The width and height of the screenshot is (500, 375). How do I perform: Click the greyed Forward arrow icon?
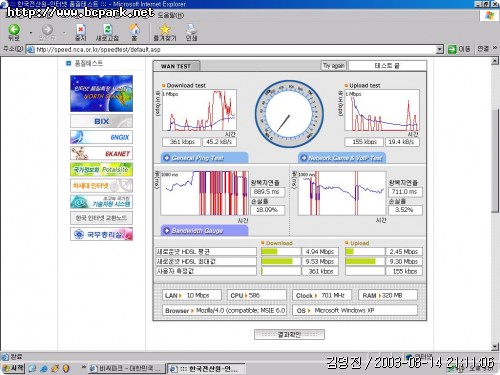pyautogui.click(x=47, y=30)
